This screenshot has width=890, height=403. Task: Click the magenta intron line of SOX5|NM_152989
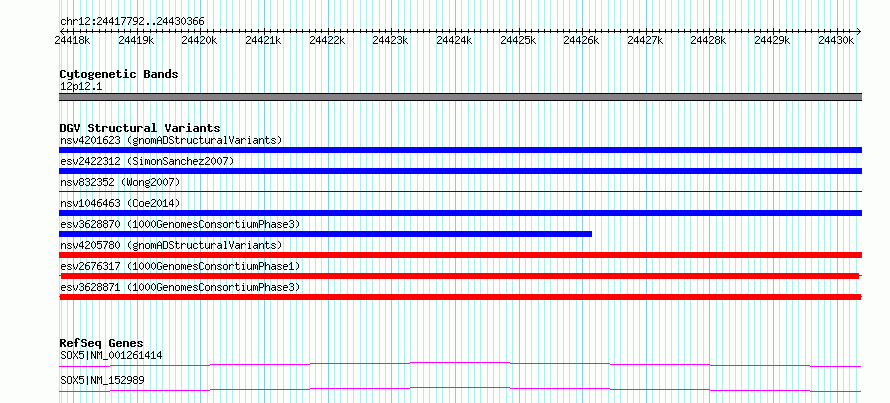[460, 389]
